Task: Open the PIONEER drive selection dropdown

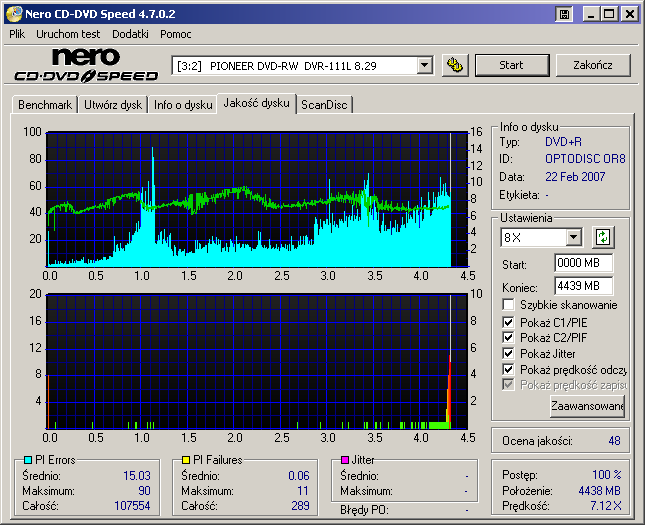Action: 425,65
